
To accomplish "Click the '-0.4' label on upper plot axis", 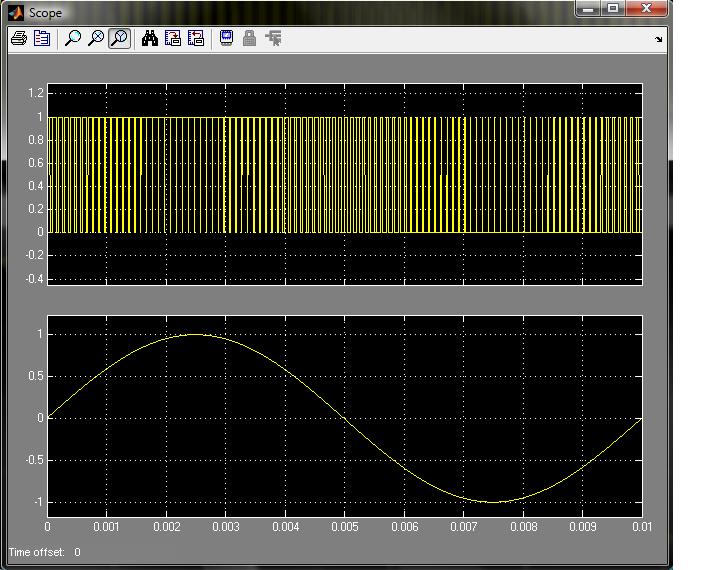I will click(34, 279).
